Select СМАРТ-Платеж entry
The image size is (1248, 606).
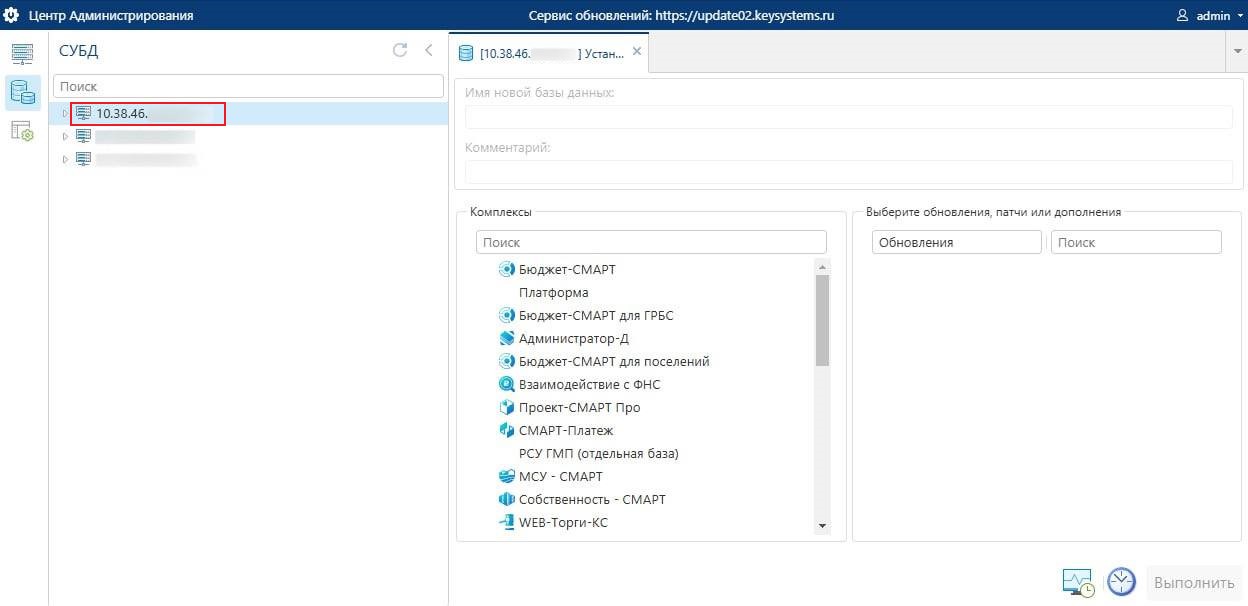point(566,430)
